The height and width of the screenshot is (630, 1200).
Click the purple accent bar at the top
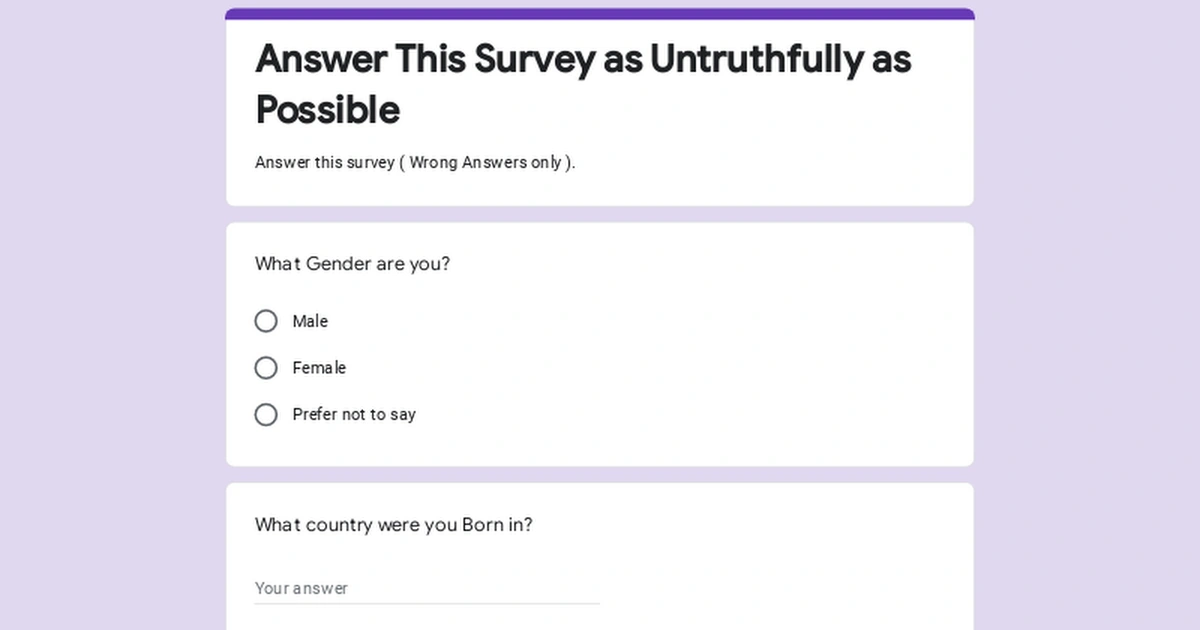(598, 10)
